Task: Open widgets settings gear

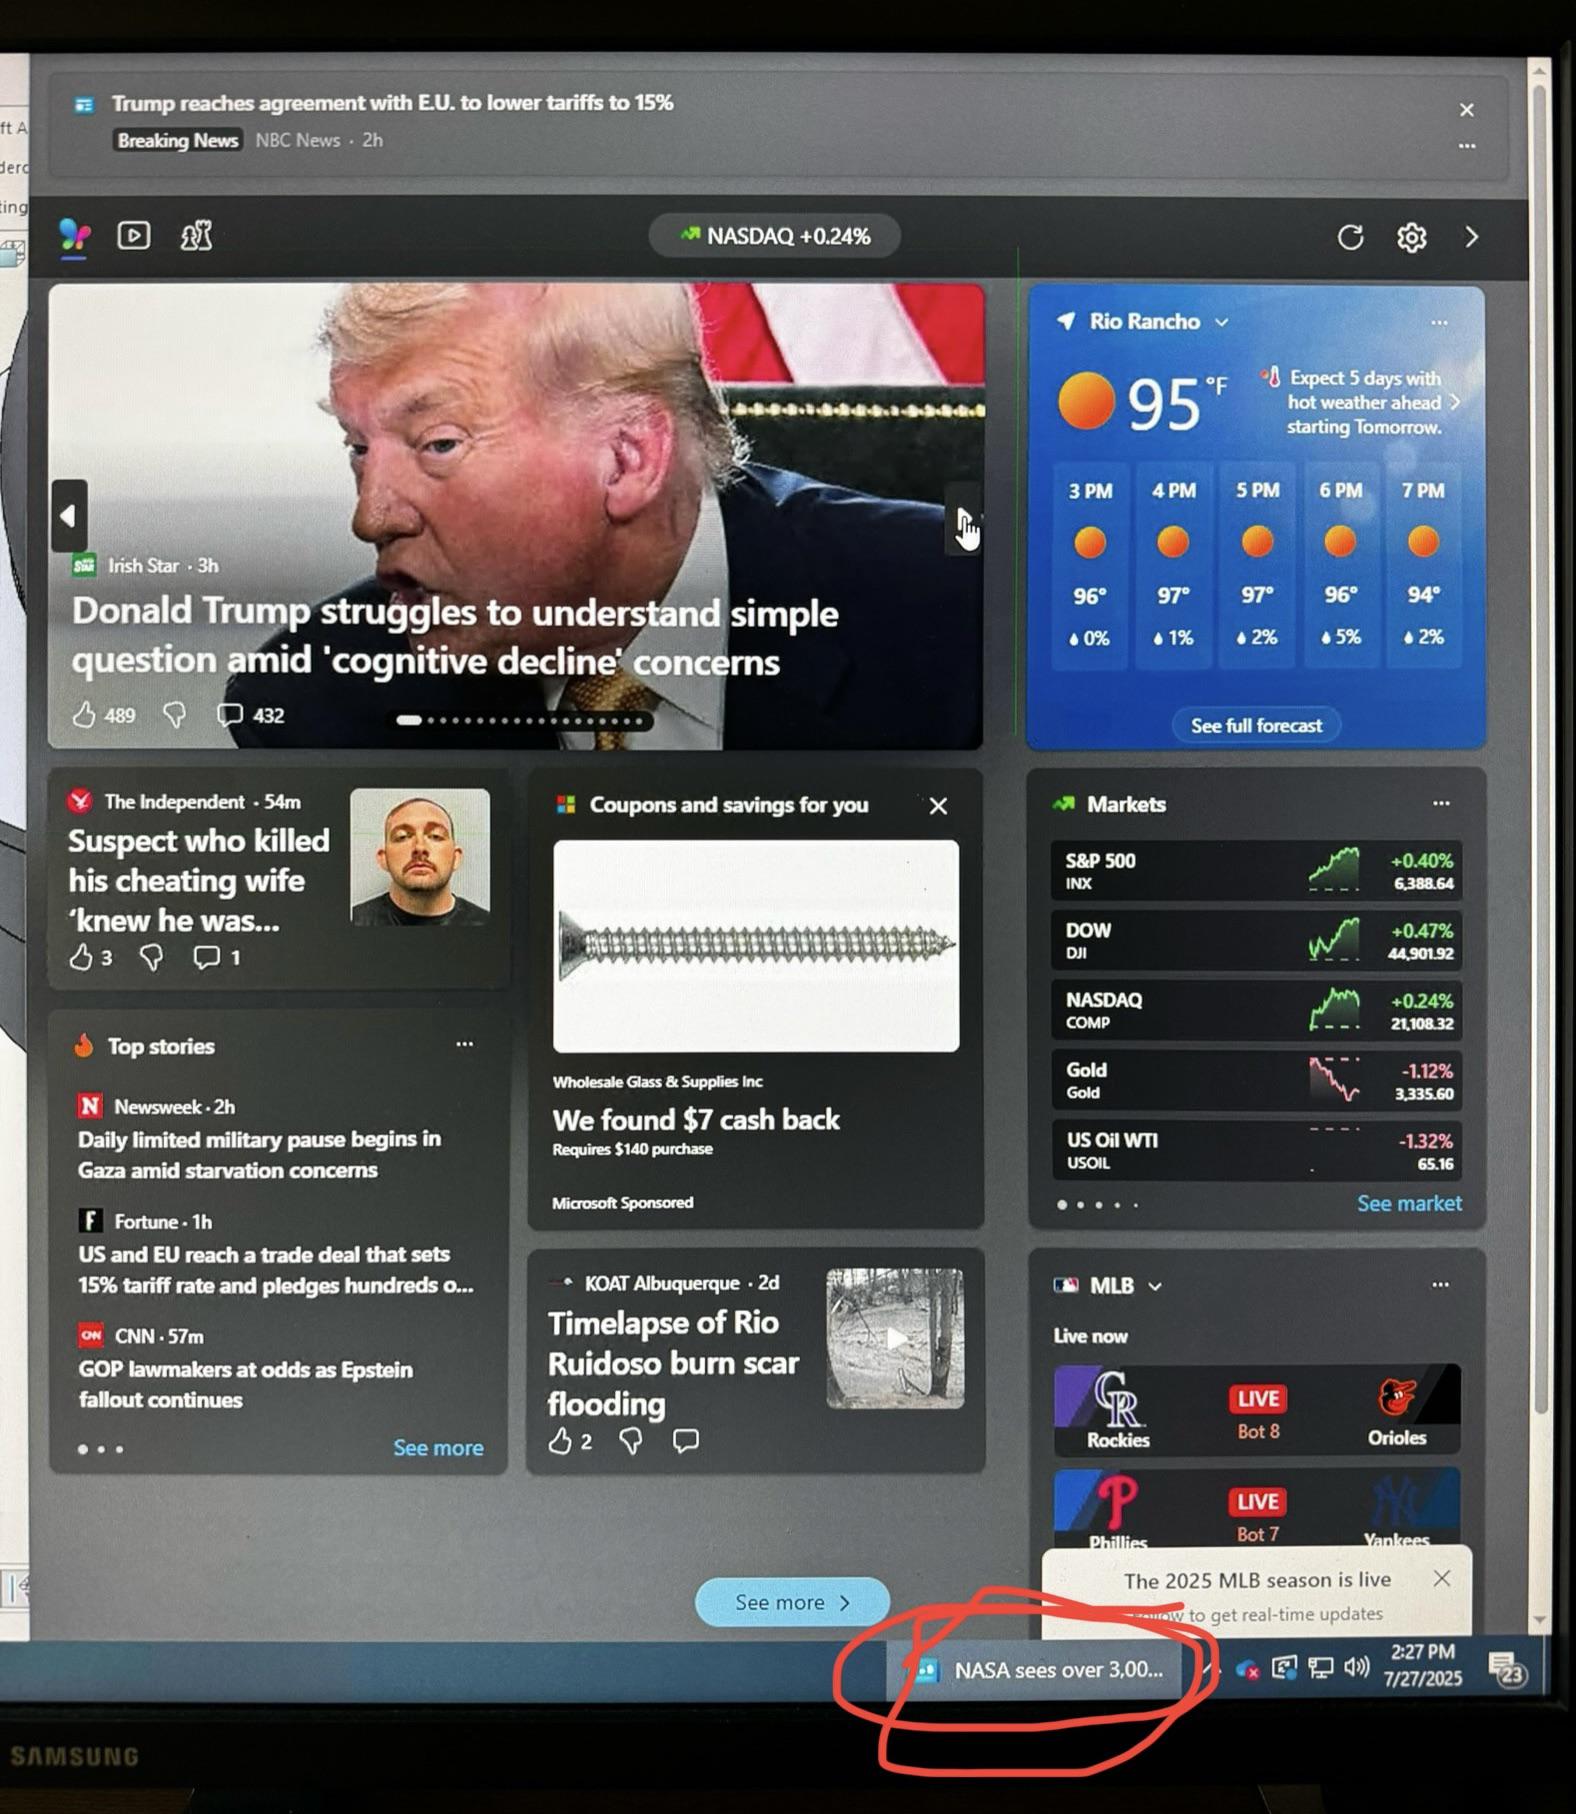Action: coord(1411,237)
